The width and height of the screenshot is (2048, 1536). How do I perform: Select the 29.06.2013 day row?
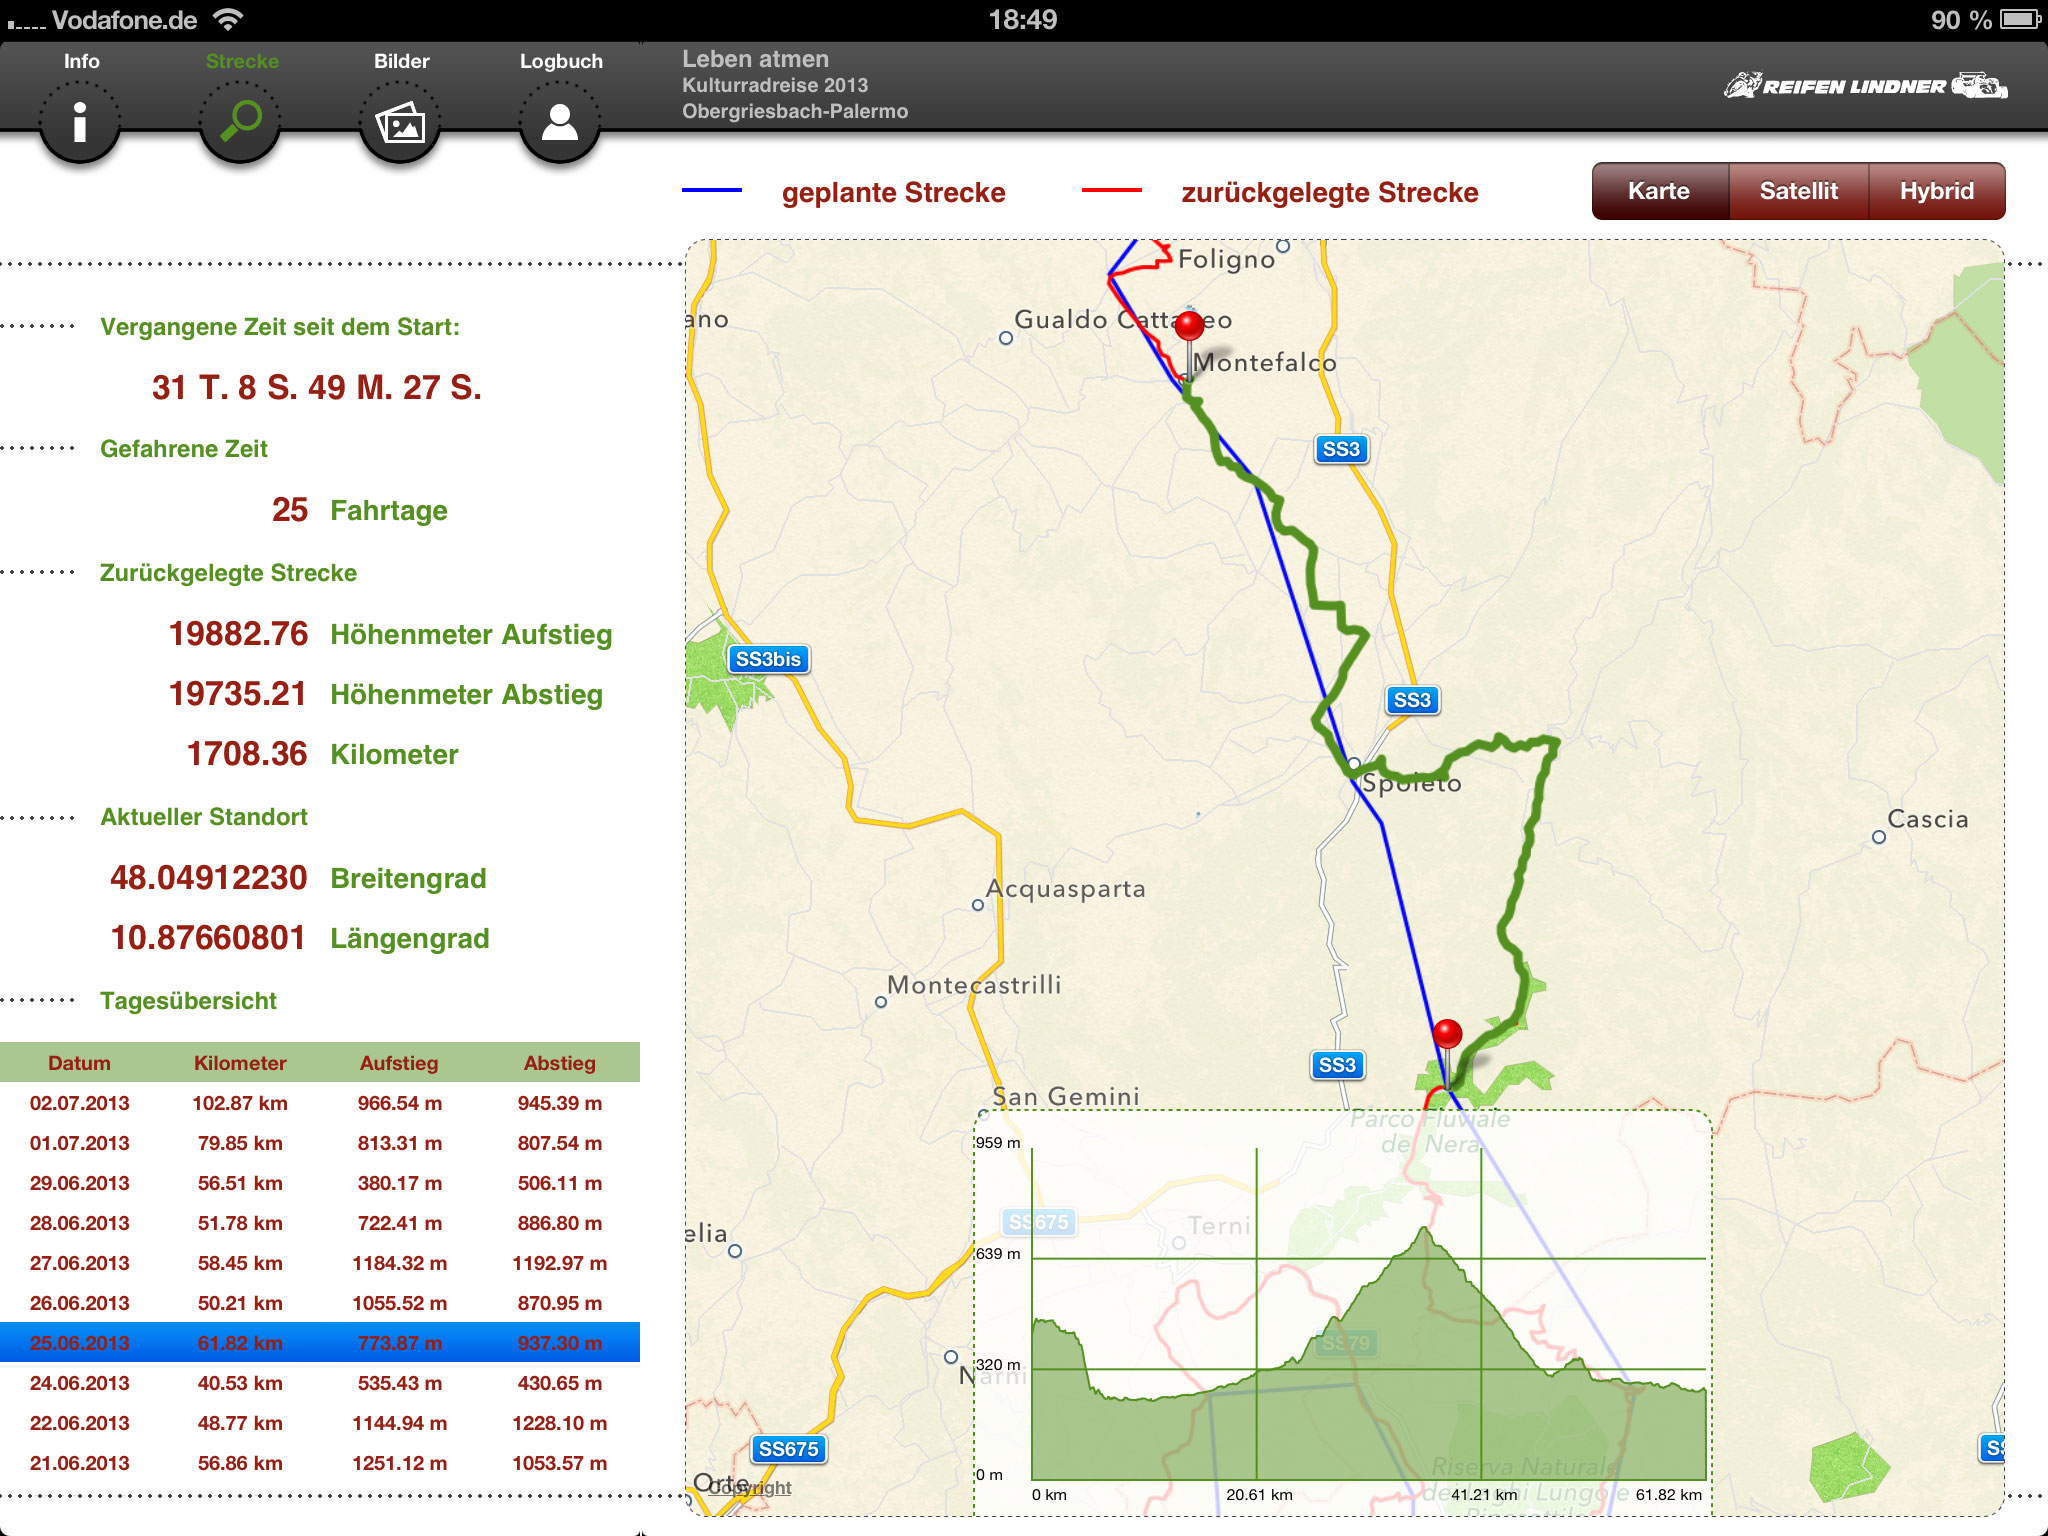pos(320,1183)
